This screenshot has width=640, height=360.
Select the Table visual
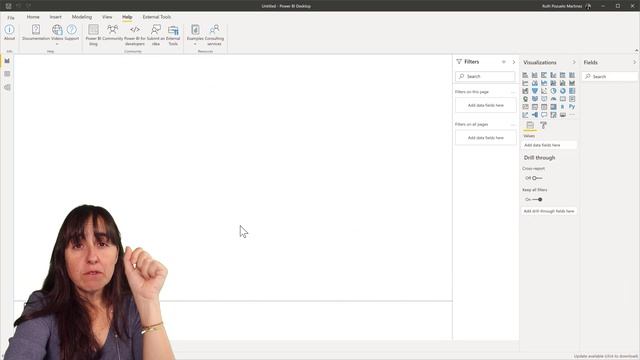click(x=544, y=107)
